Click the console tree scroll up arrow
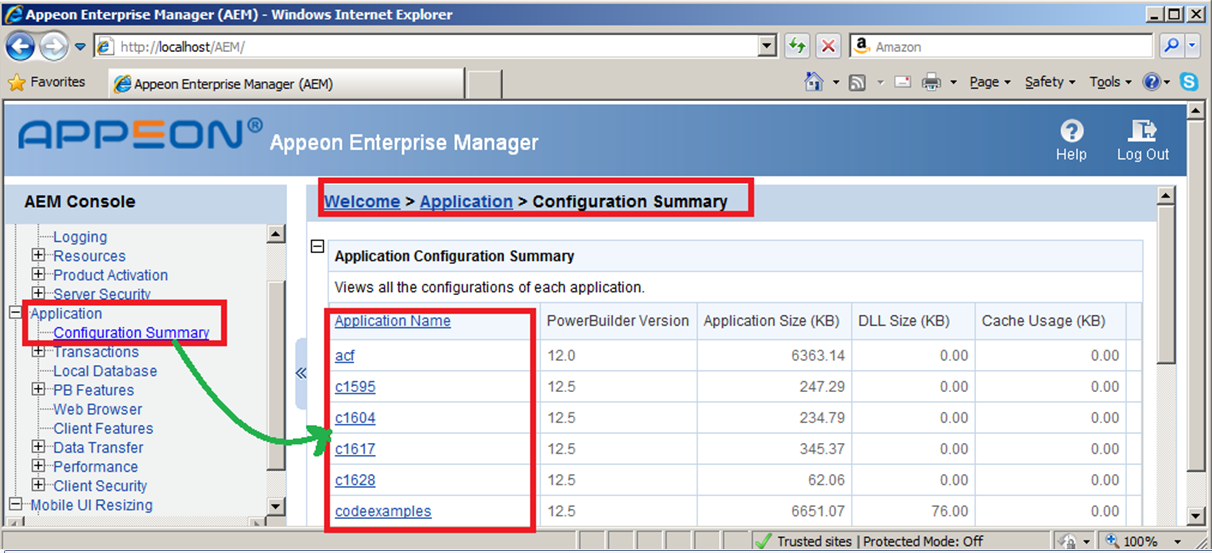 [x=276, y=234]
